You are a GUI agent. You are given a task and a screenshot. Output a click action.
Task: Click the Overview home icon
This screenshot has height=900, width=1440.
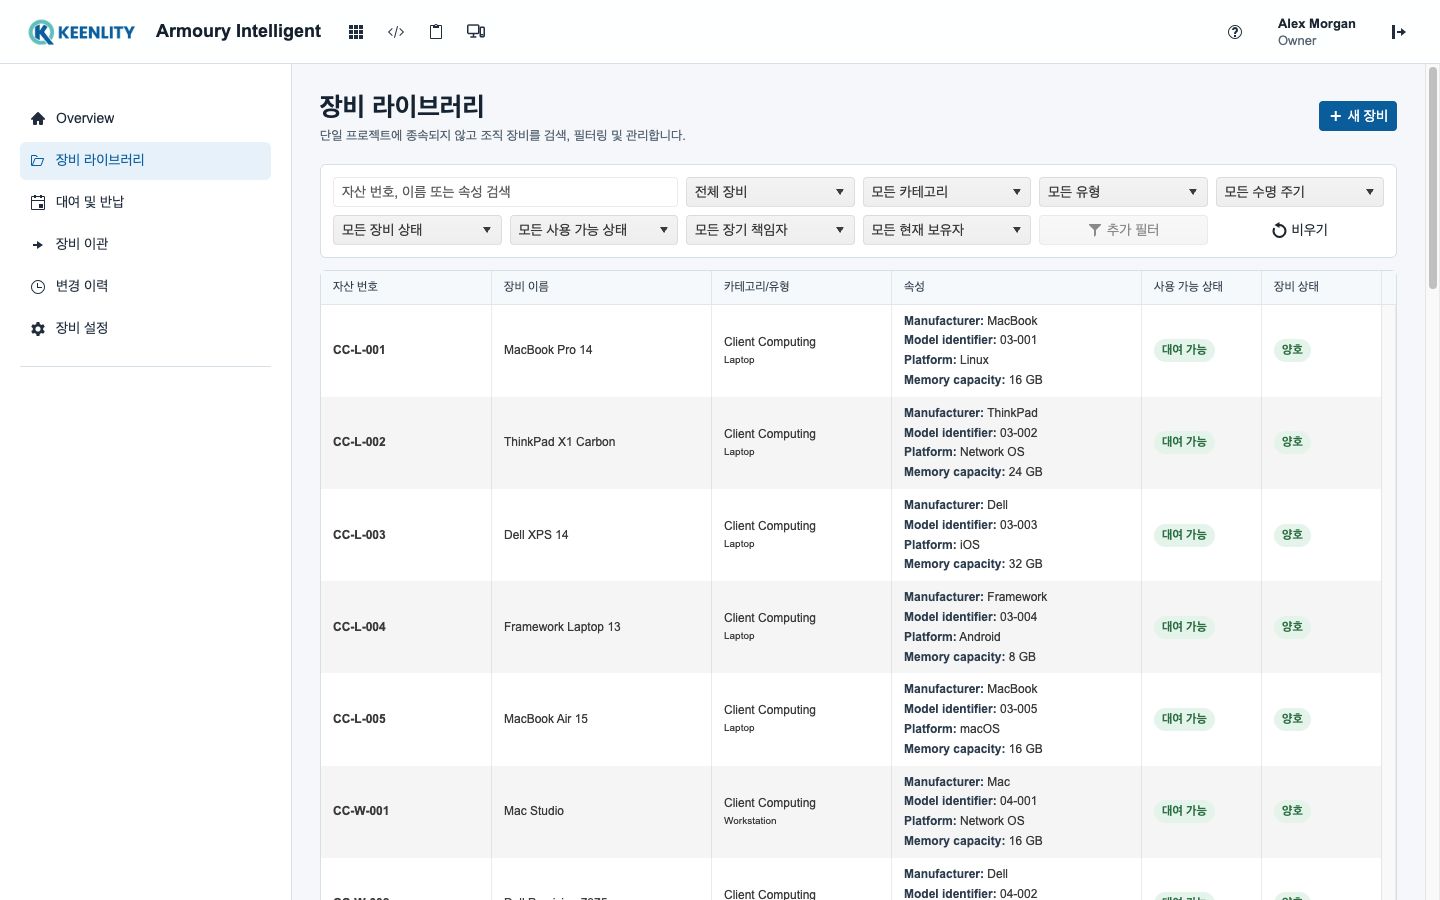coord(38,118)
